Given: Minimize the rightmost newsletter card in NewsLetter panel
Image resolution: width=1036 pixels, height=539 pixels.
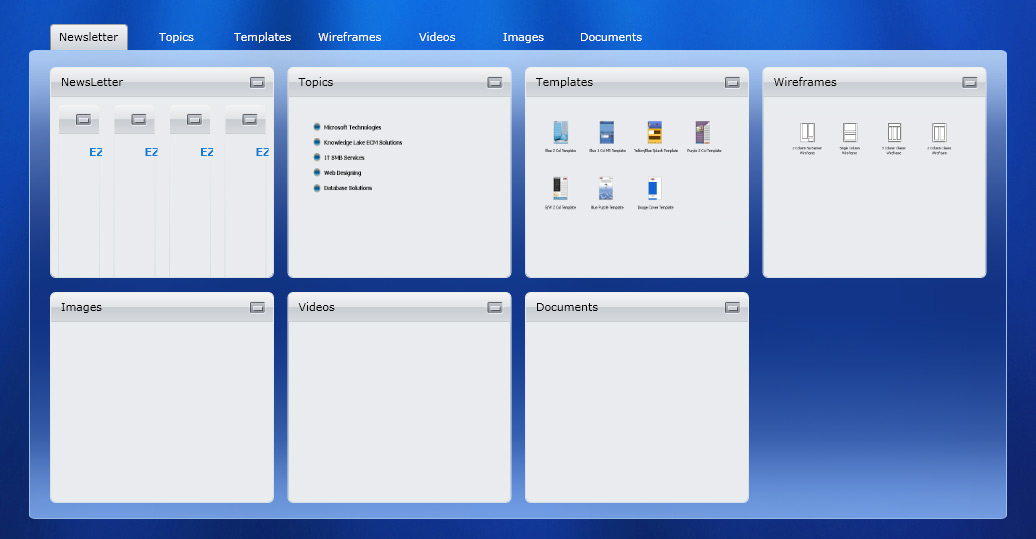Looking at the screenshot, I should 250,120.
